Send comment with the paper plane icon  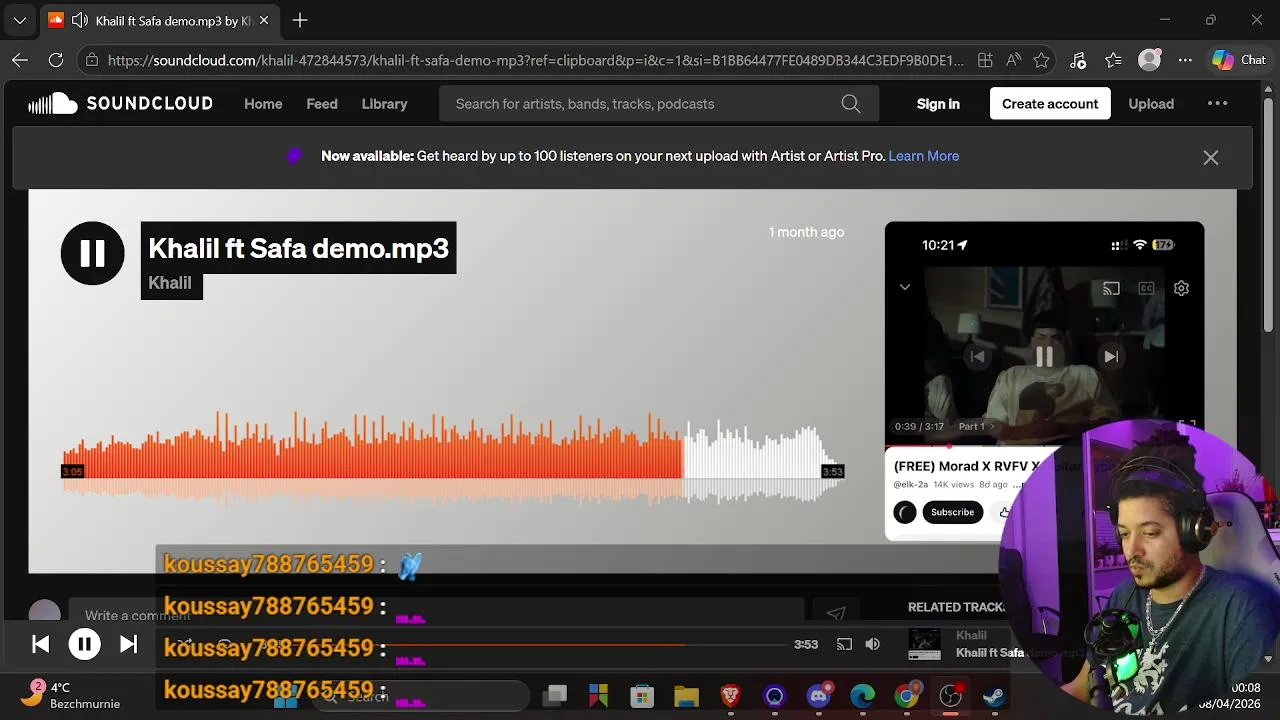pyautogui.click(x=836, y=615)
